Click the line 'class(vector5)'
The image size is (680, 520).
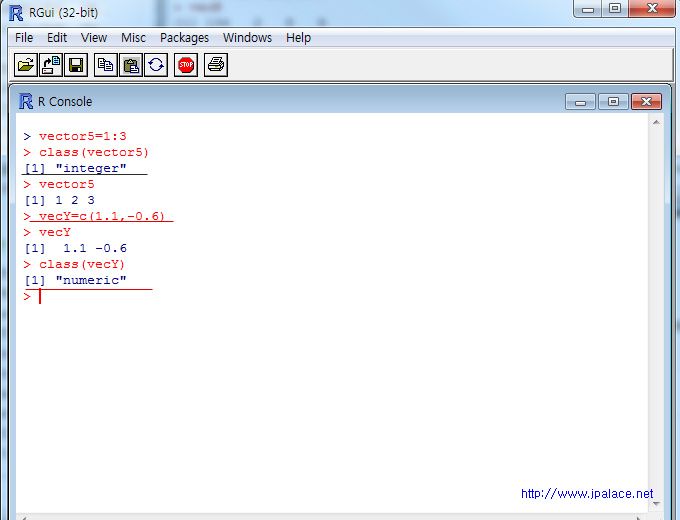[86, 152]
